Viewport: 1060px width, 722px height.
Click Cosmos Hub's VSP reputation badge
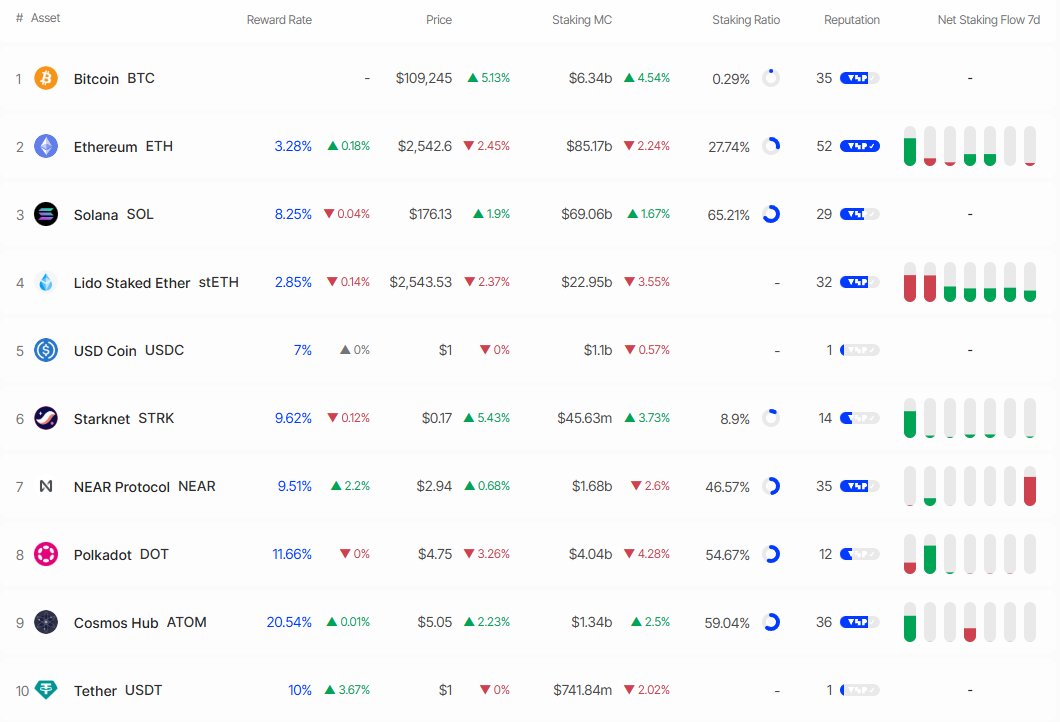pos(859,622)
